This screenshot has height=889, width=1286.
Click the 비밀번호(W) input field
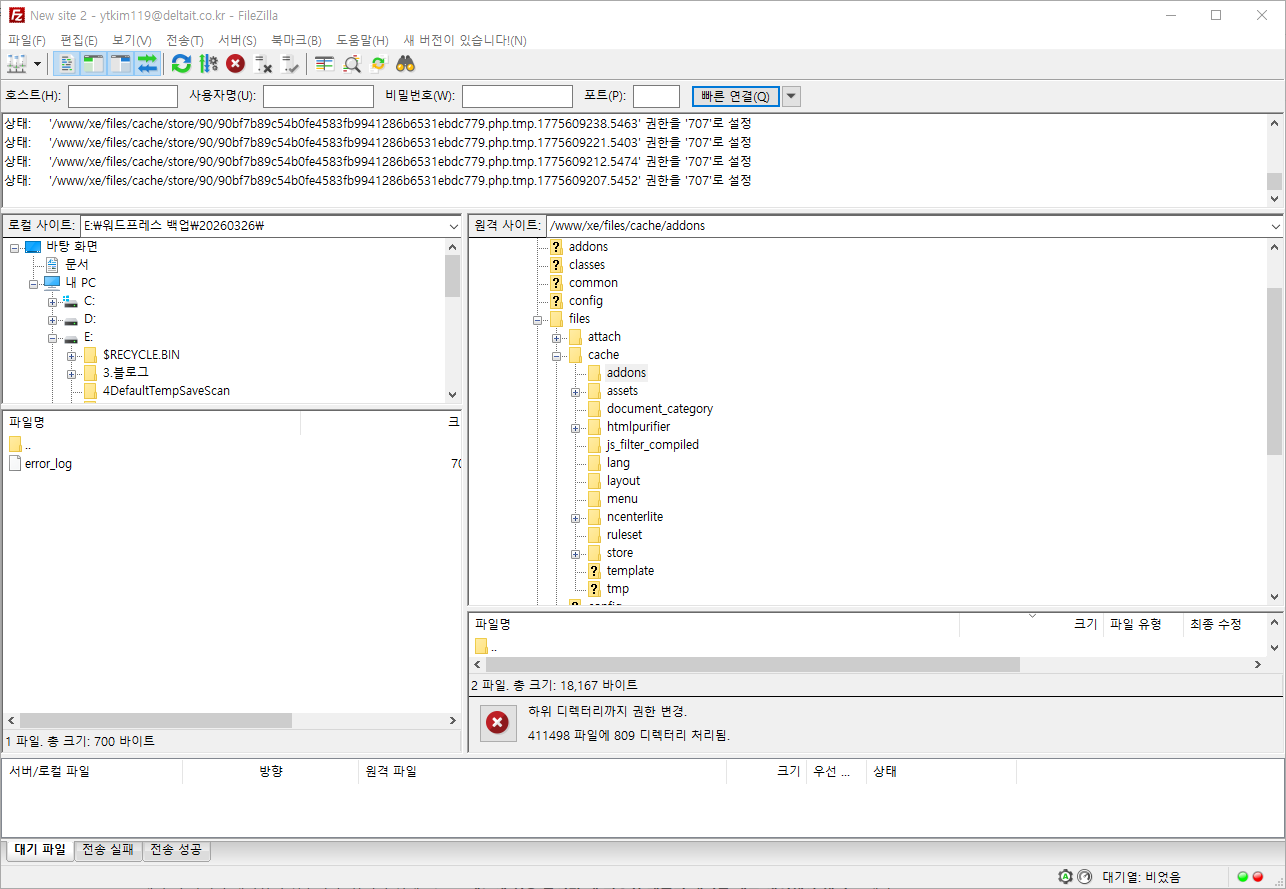[517, 96]
